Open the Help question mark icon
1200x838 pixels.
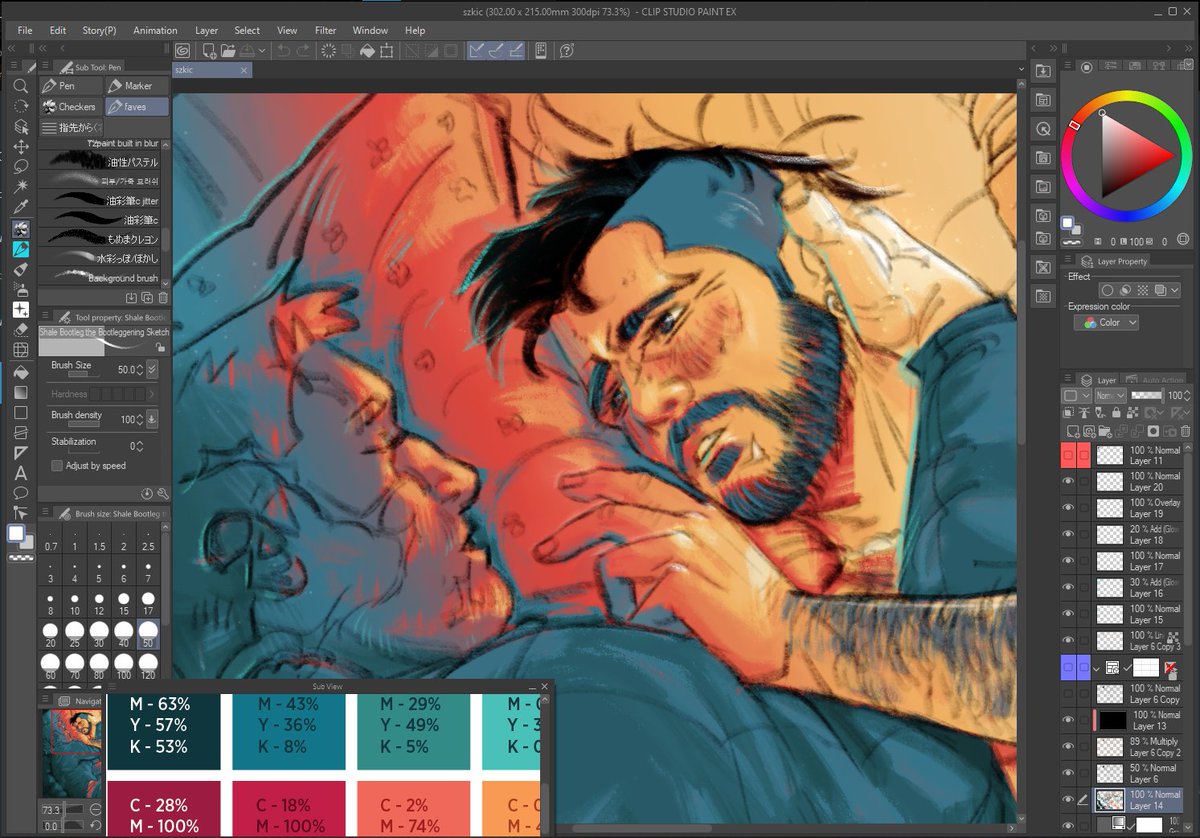(567, 50)
